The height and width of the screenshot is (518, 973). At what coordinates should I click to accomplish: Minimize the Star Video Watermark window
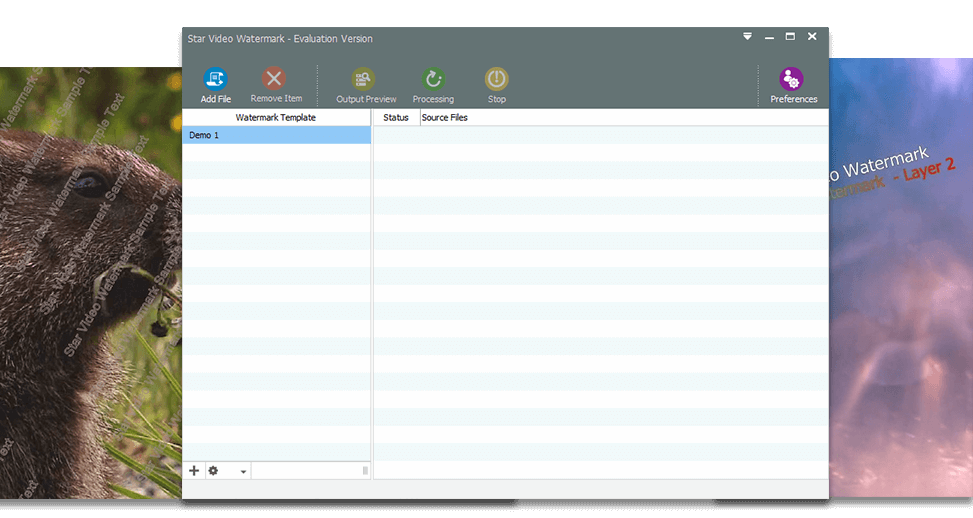click(769, 37)
